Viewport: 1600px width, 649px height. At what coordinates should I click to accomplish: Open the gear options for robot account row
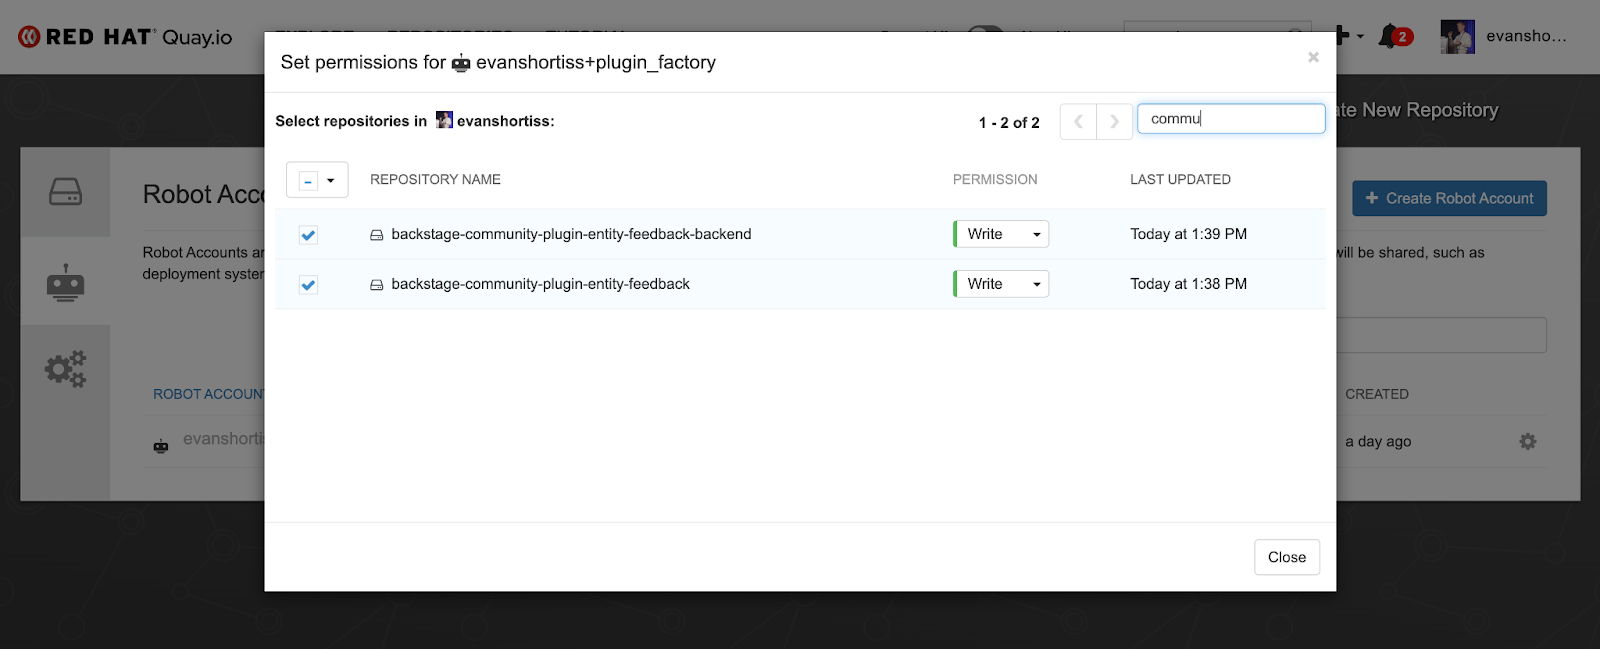(1528, 441)
